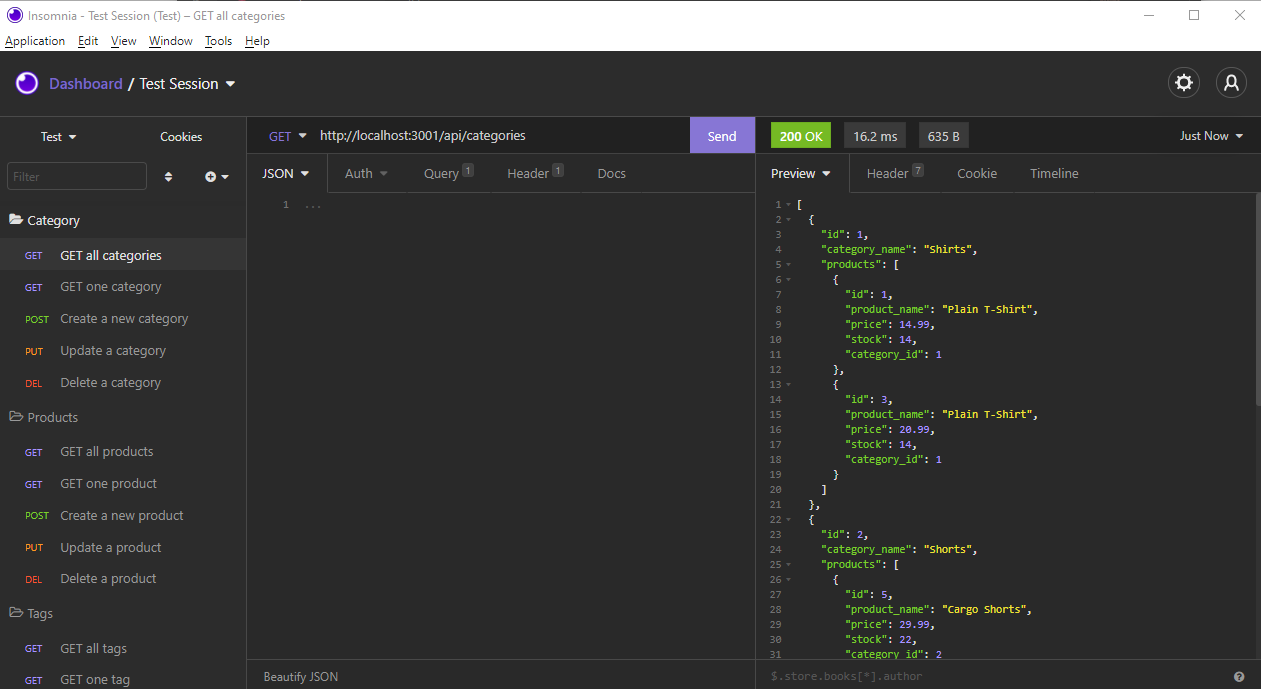Open the Test environment dropdown
Viewport: 1261px width, 689px height.
tap(59, 137)
